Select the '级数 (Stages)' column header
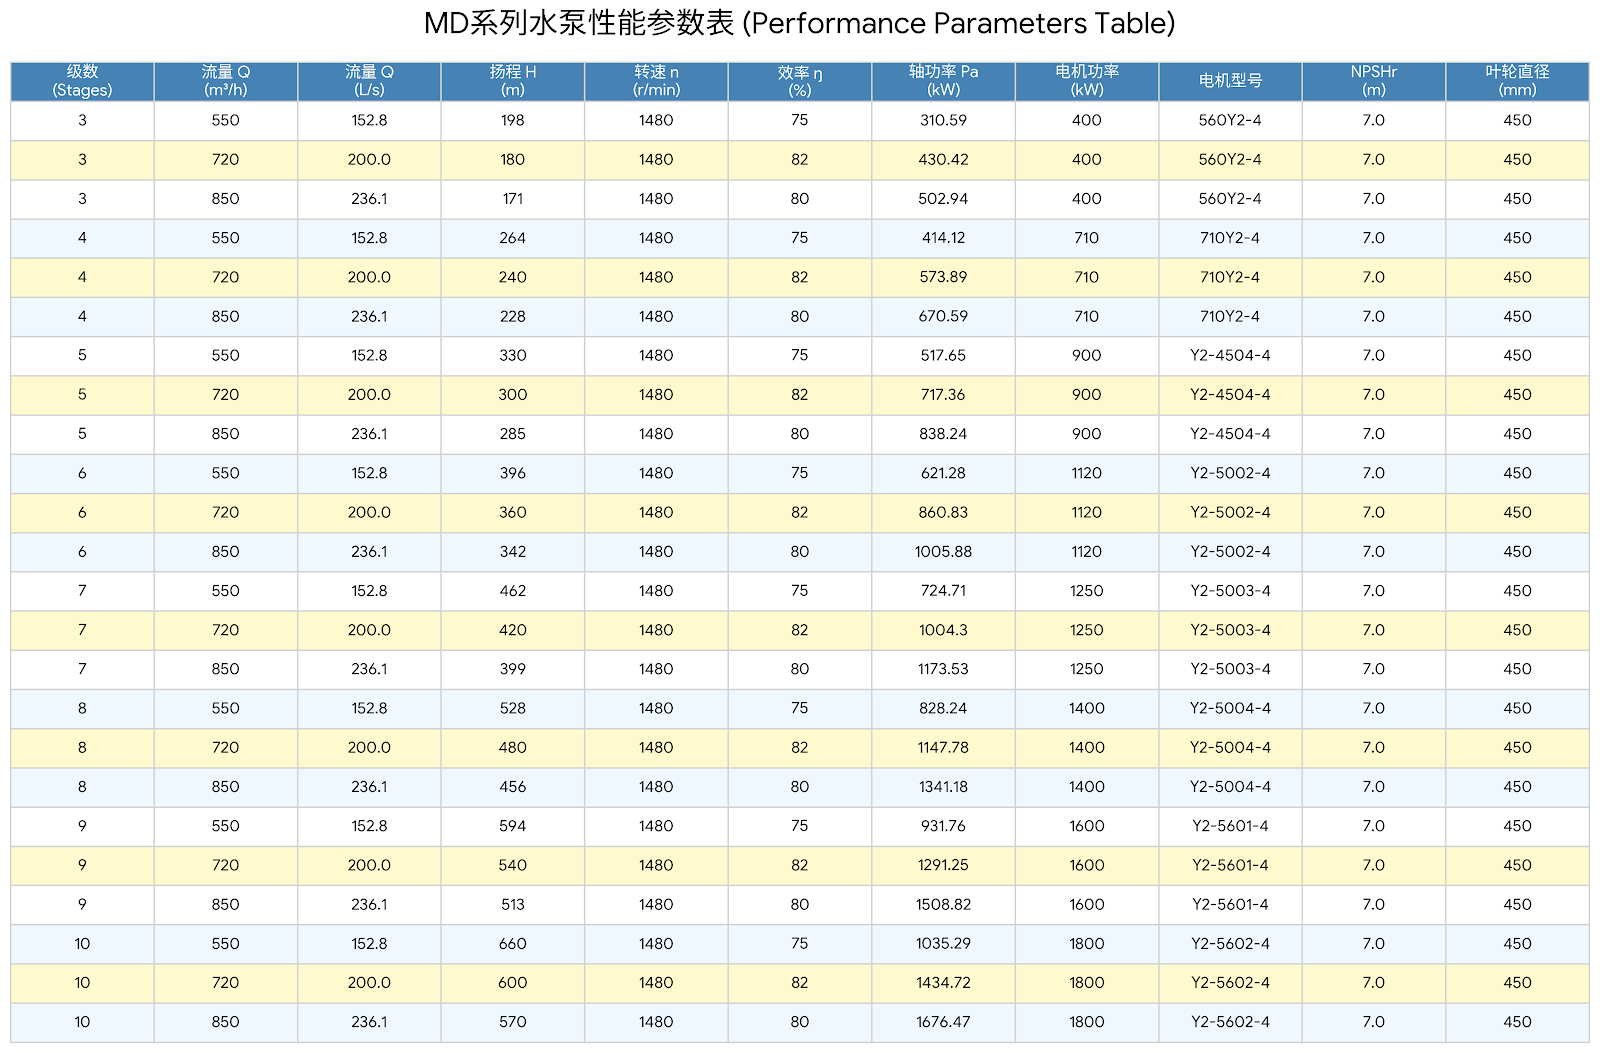 click(82, 81)
